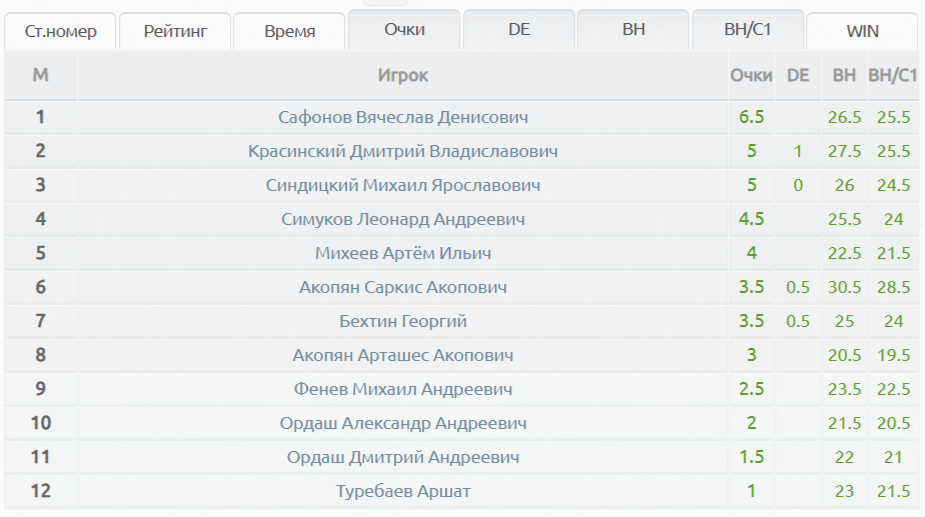The height and width of the screenshot is (517, 925).
Task: Click player Бехтин Георгий
Action: click(403, 321)
